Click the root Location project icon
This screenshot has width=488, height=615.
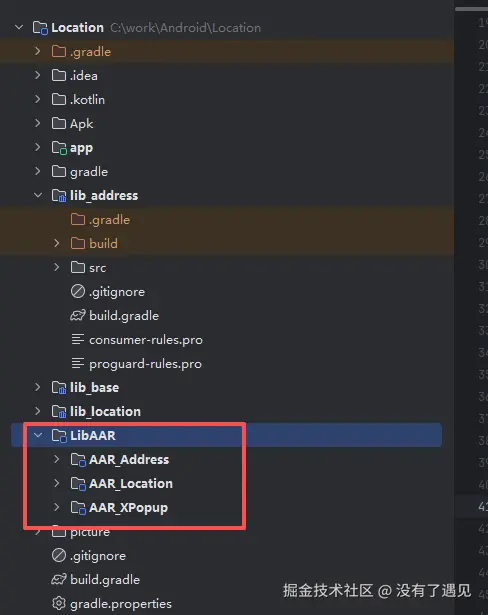(x=40, y=28)
